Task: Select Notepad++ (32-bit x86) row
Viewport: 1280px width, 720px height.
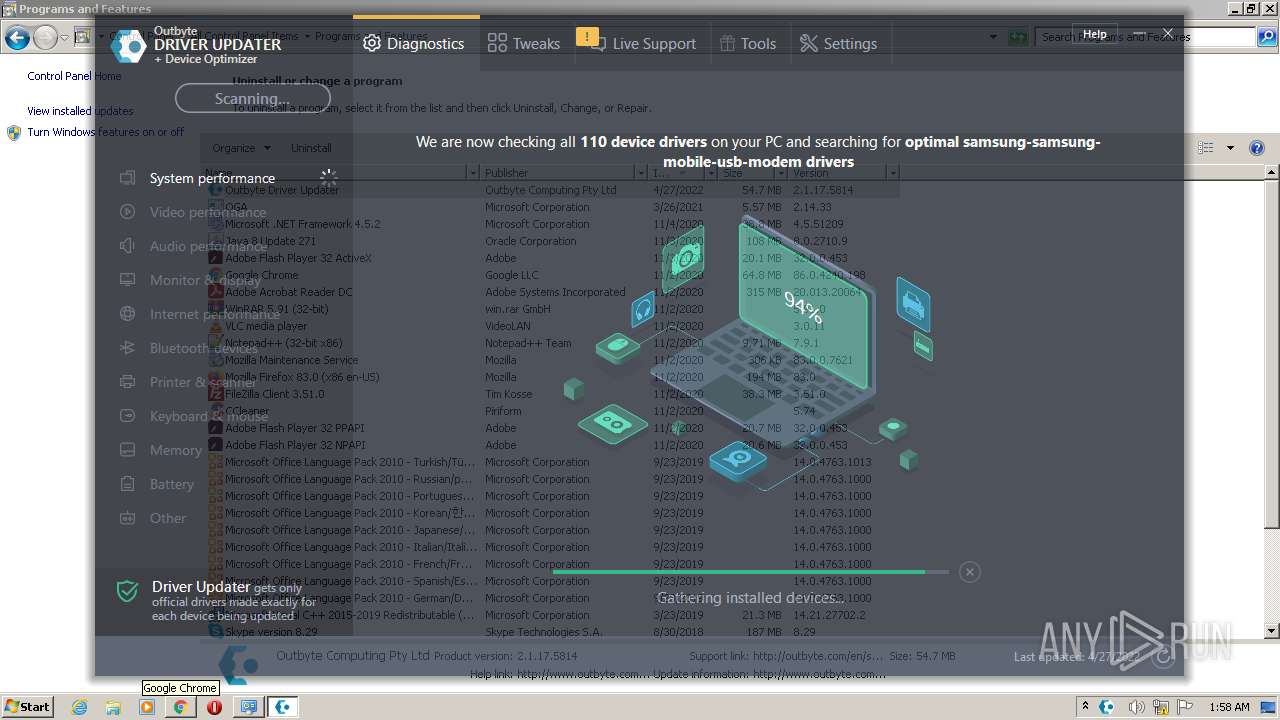Action: click(550, 343)
